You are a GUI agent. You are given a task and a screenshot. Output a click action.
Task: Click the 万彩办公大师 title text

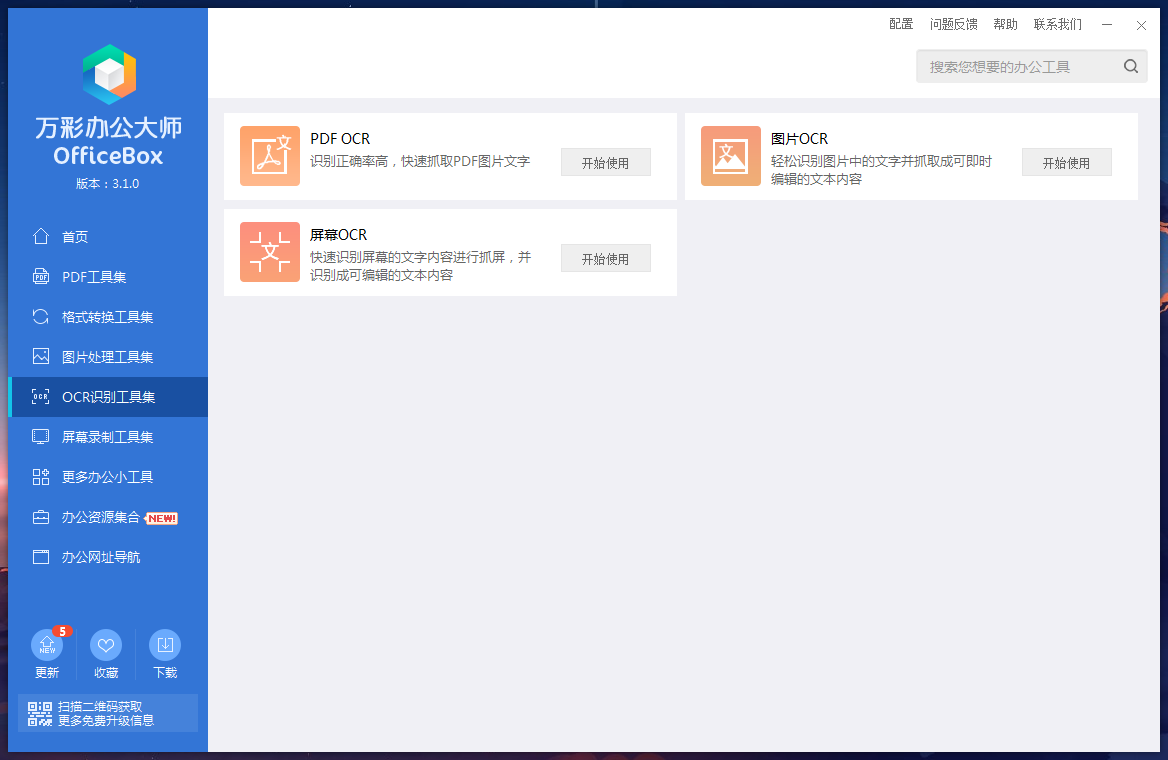tap(109, 127)
